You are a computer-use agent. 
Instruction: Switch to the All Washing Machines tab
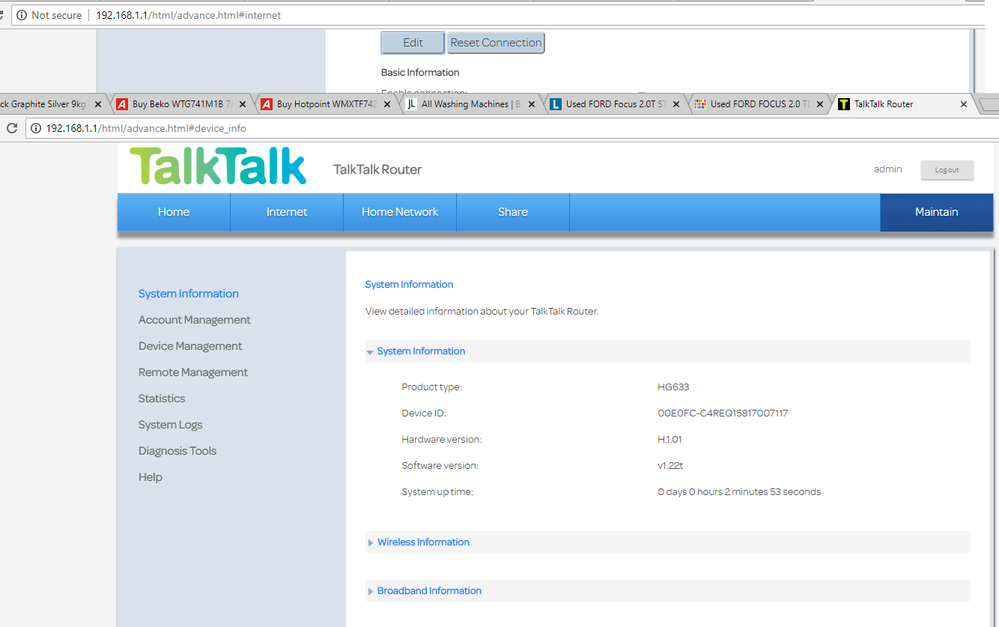468,104
